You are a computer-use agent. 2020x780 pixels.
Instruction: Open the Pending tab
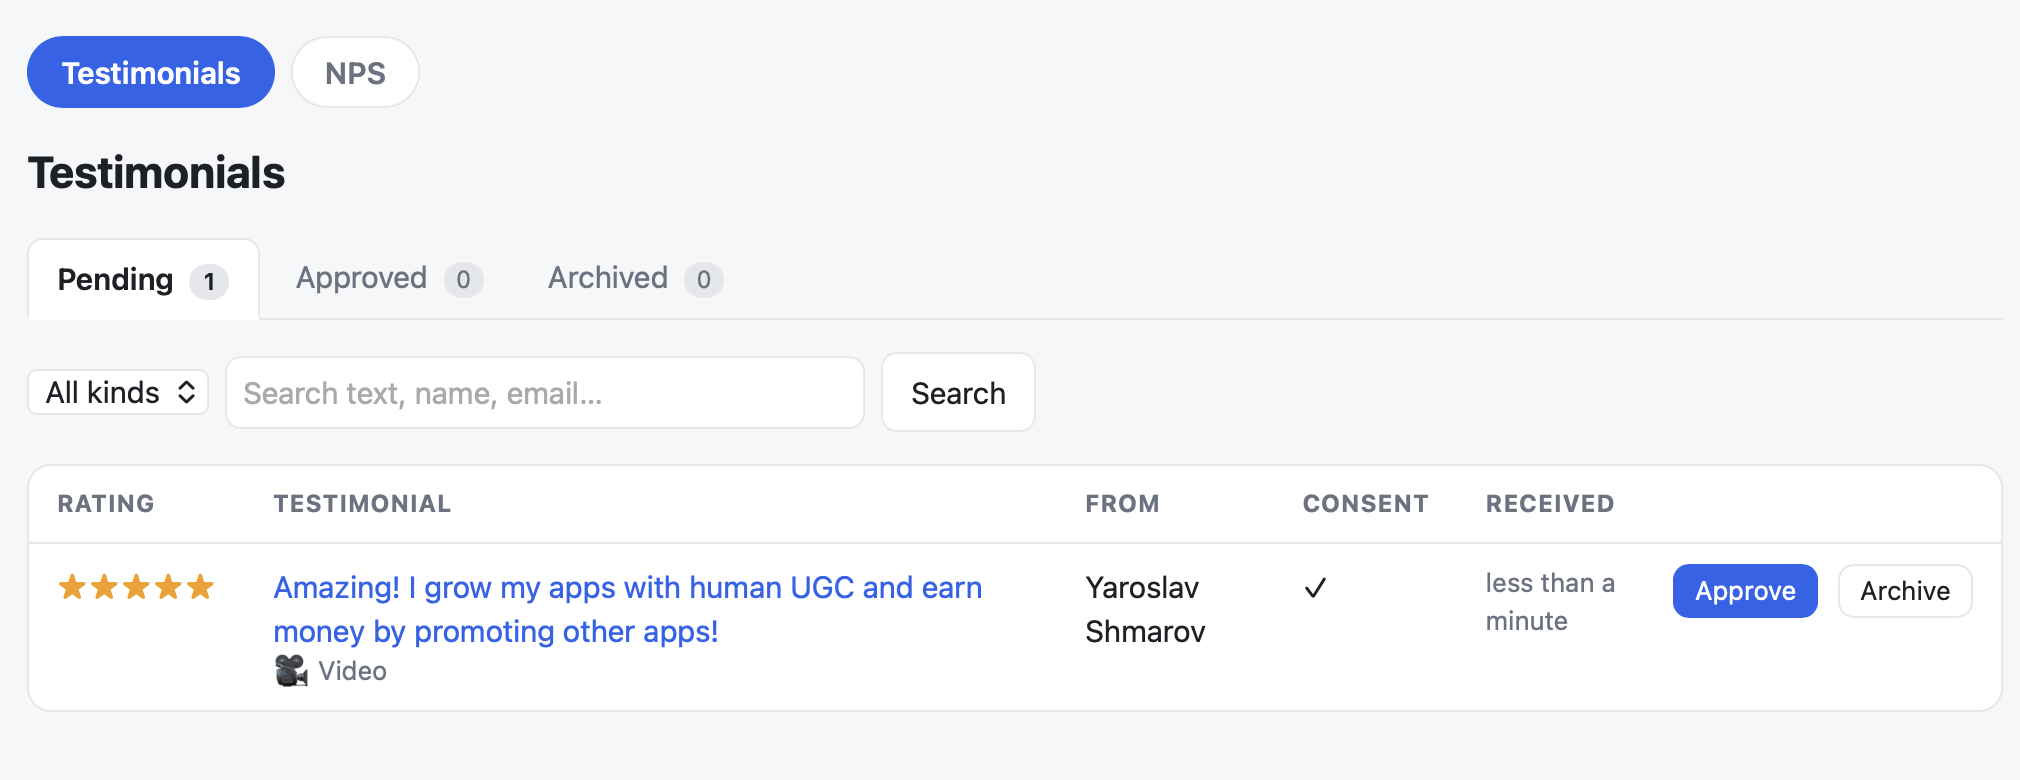pyautogui.click(x=143, y=279)
